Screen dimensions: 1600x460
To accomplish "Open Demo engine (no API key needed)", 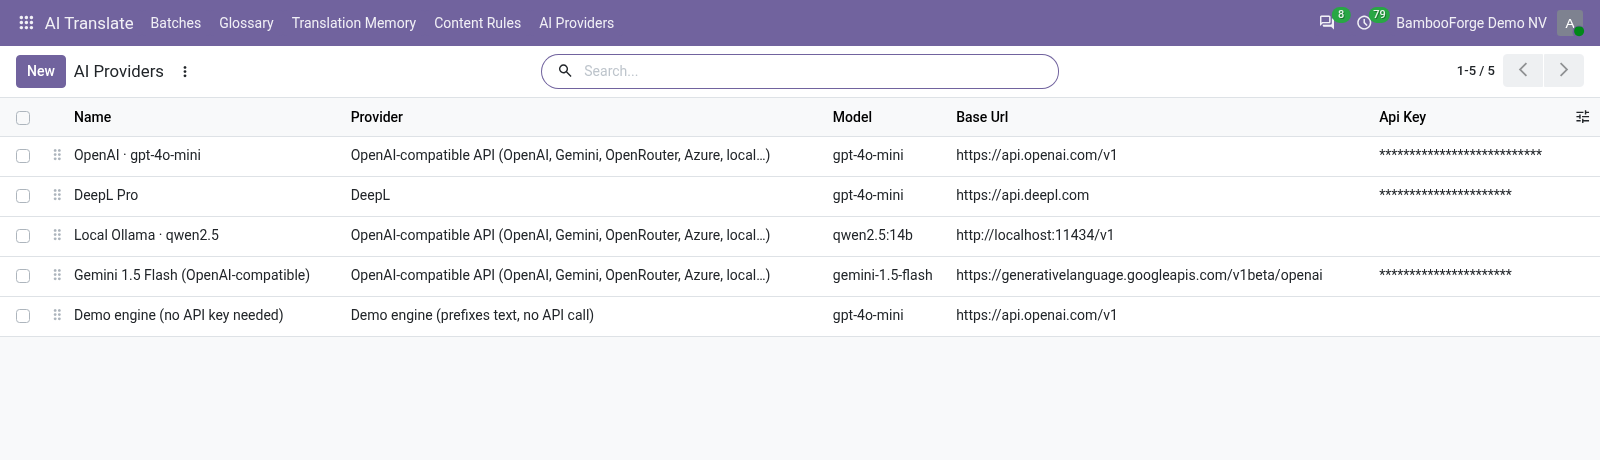I will point(179,315).
